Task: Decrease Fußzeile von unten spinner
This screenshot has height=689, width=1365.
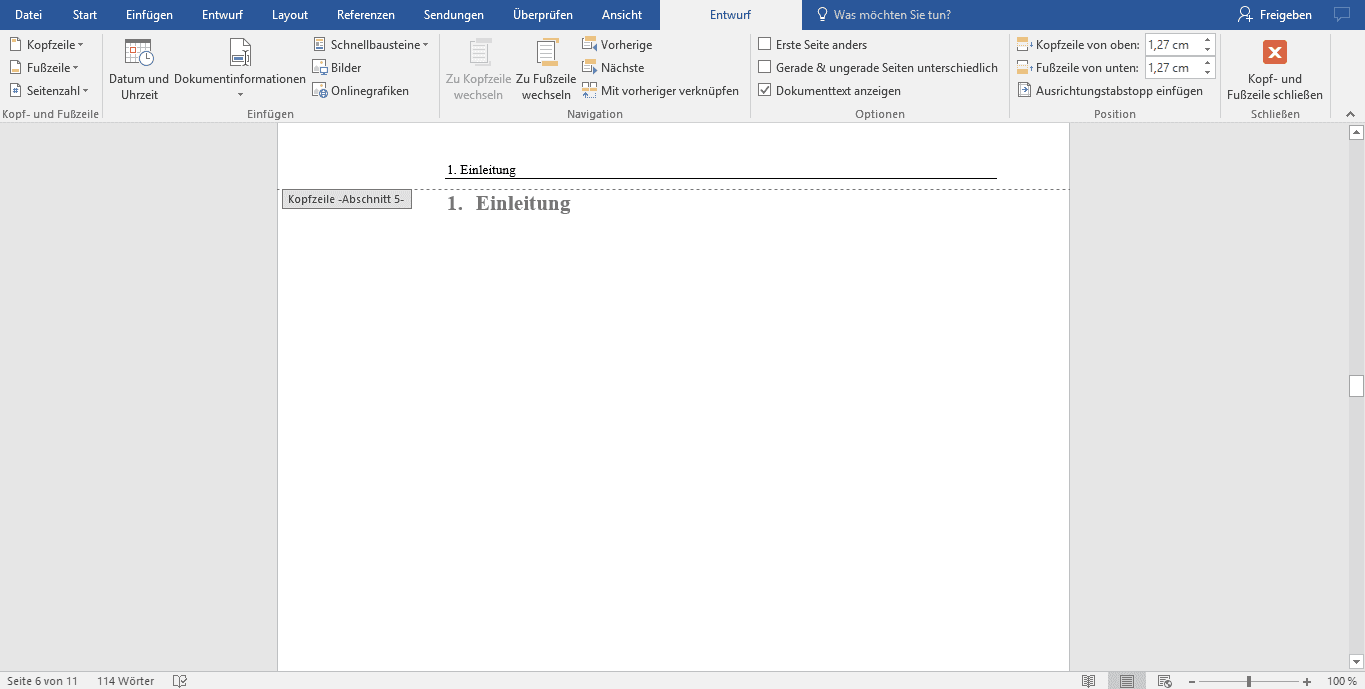Action: click(x=1208, y=73)
